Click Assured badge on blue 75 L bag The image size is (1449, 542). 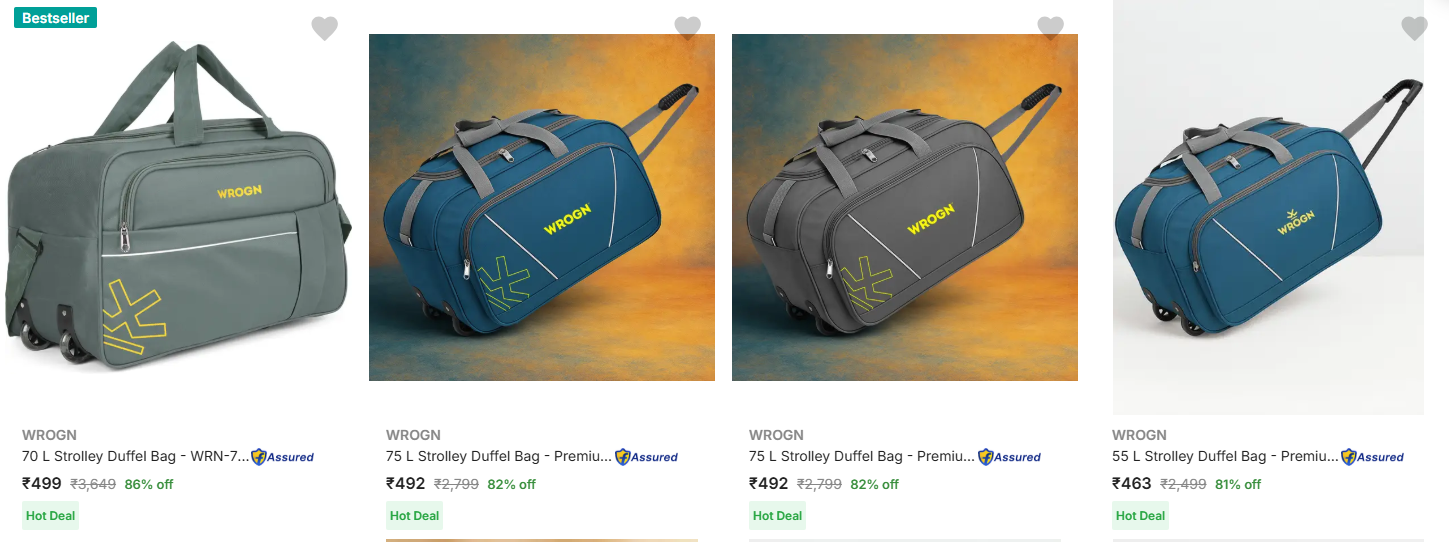(647, 457)
